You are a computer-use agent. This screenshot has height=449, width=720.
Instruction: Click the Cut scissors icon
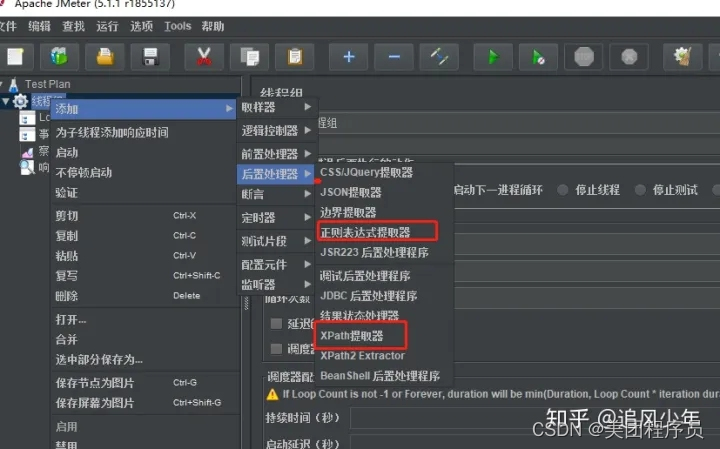point(204,57)
